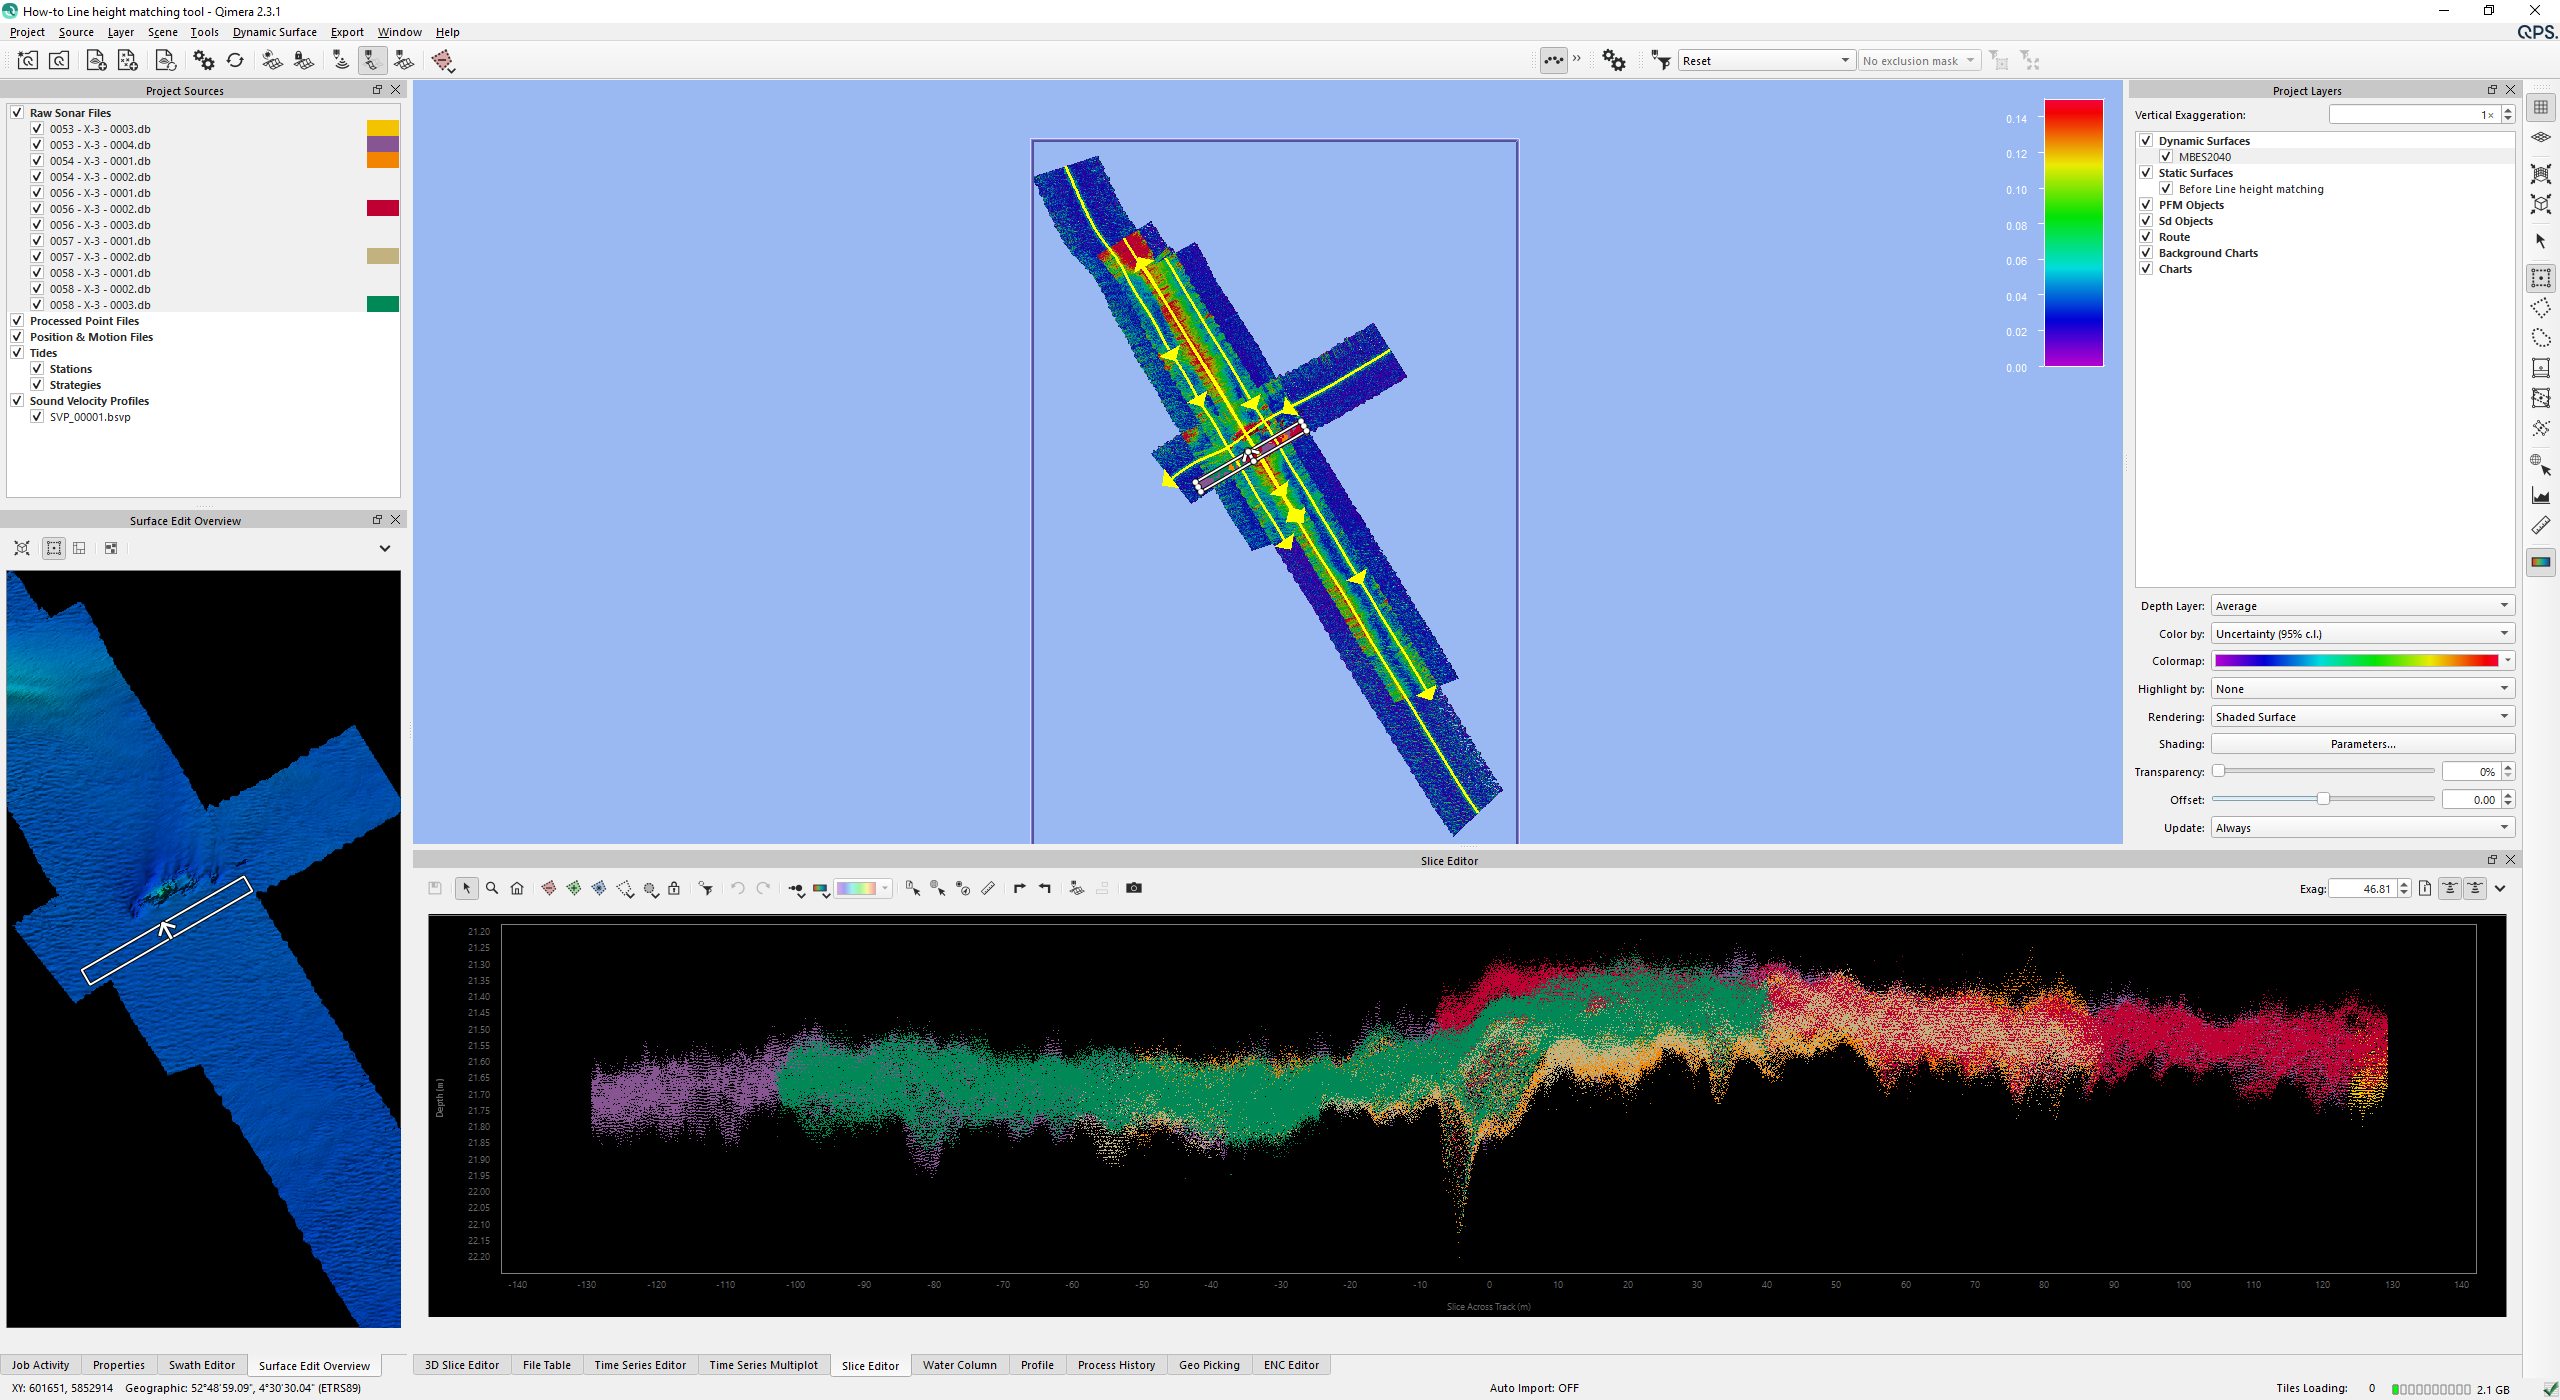This screenshot has height=1400, width=2560.
Task: Uncheck the 0056 - X-3 - 0002.db file
Action: (x=37, y=209)
